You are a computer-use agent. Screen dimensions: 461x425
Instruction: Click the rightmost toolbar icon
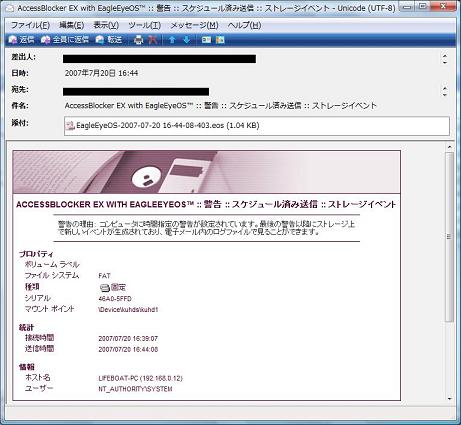220,40
